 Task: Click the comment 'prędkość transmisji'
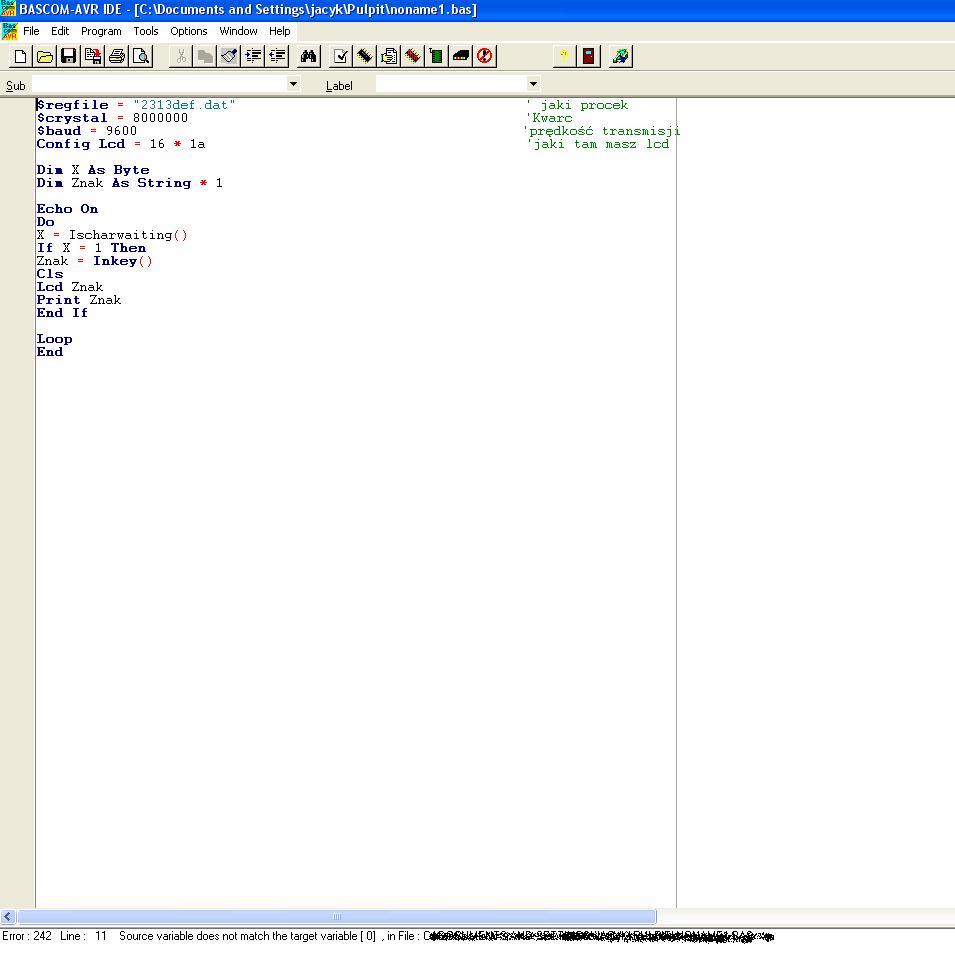point(604,131)
